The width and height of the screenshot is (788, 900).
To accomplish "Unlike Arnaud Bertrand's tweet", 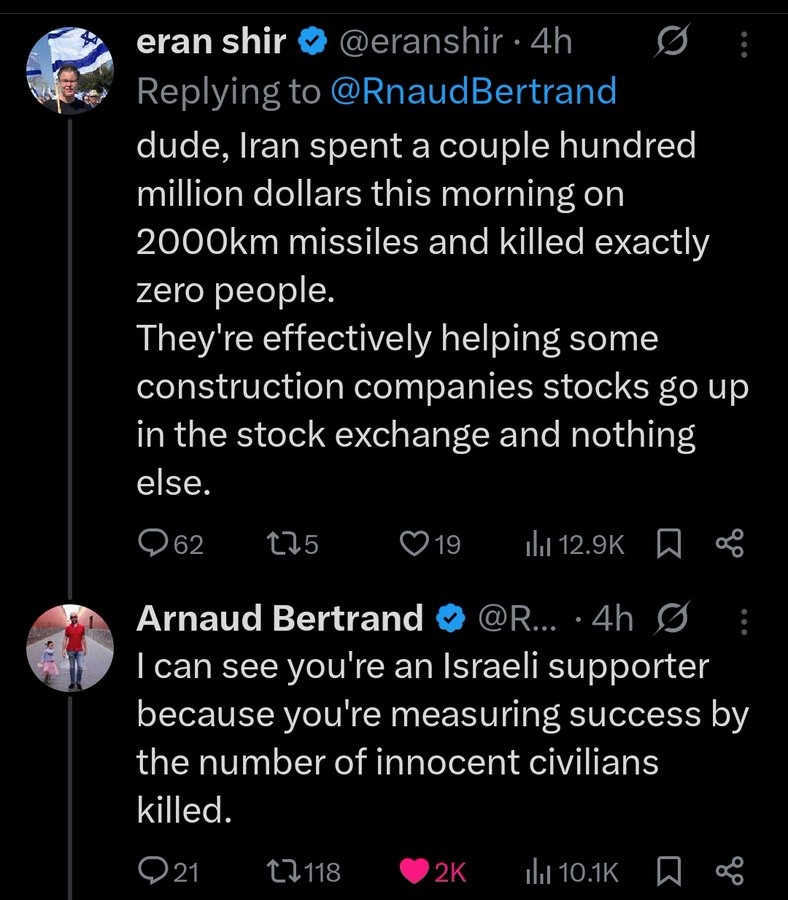I will [x=414, y=872].
